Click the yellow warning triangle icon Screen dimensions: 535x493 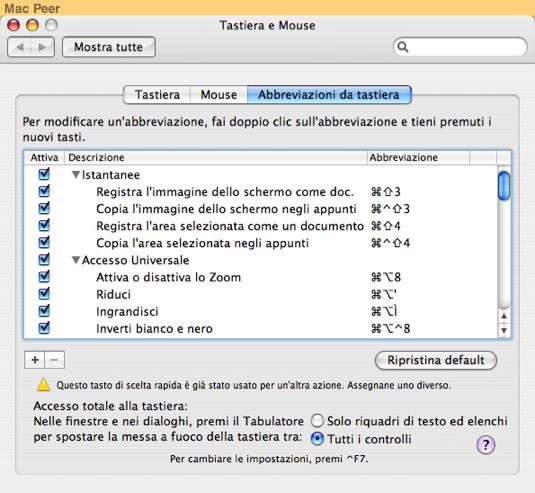click(44, 385)
